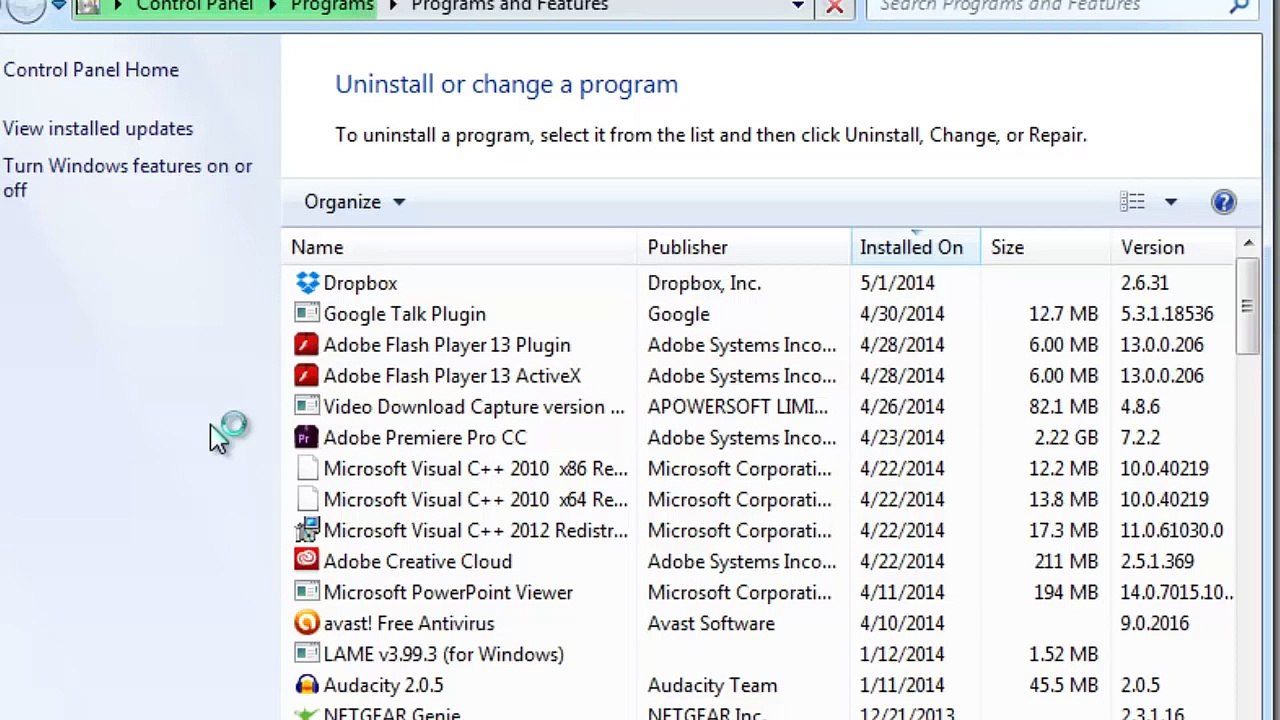
Task: Click the red X stop button in address bar
Action: click(x=835, y=7)
